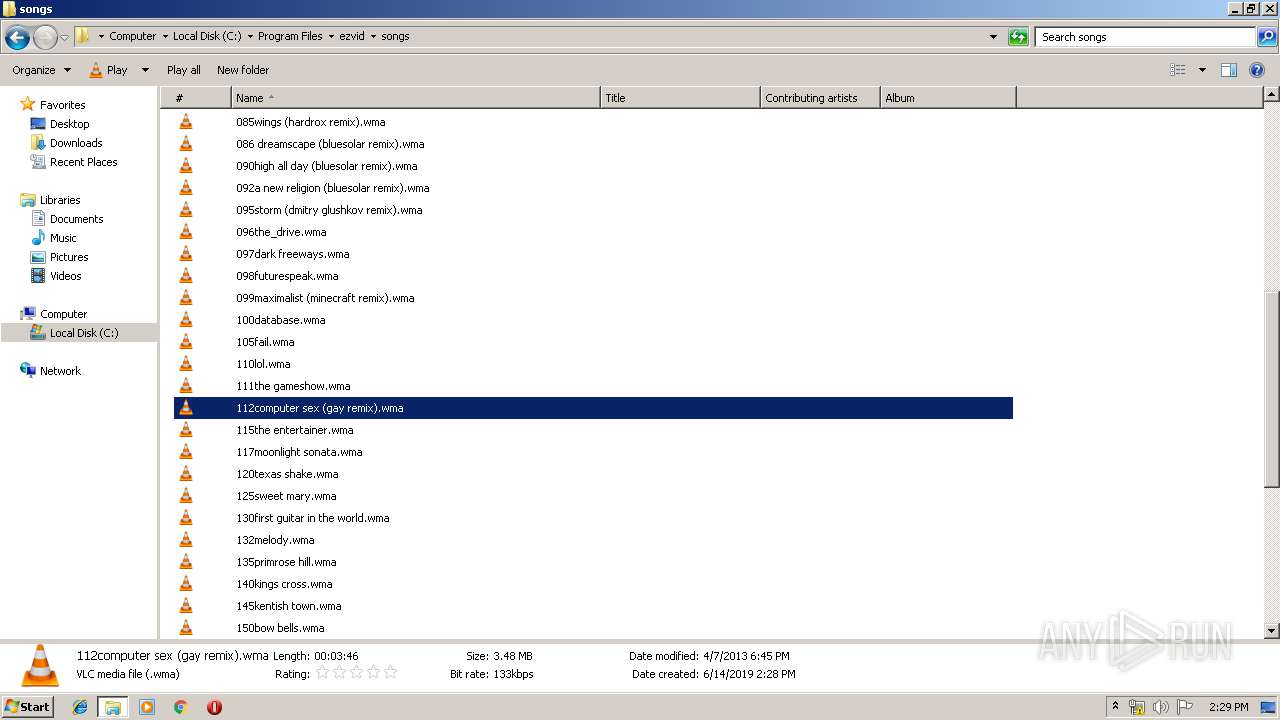Screen dimensions: 1280x720
Task: Click the volume speaker tray icon
Action: [x=1161, y=707]
